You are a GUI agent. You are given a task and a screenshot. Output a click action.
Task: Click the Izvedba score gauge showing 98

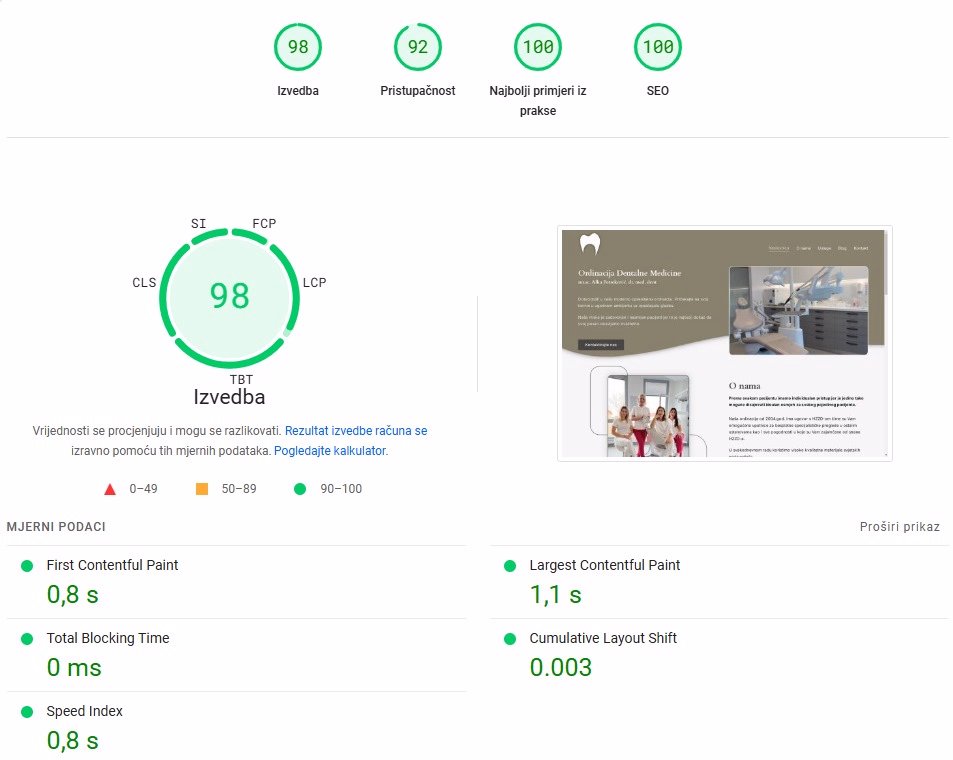click(298, 47)
